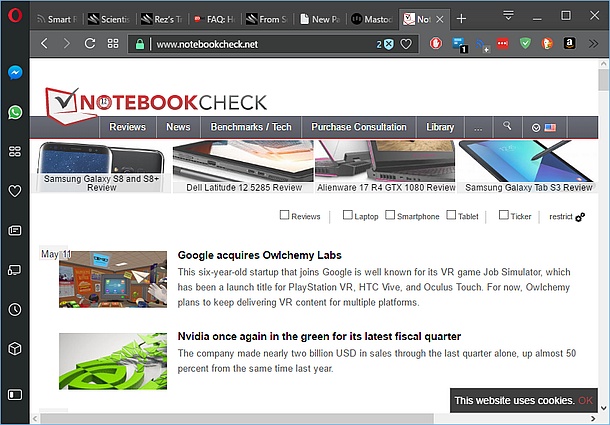Click the horizontal scrollbar at bottom

[237, 419]
